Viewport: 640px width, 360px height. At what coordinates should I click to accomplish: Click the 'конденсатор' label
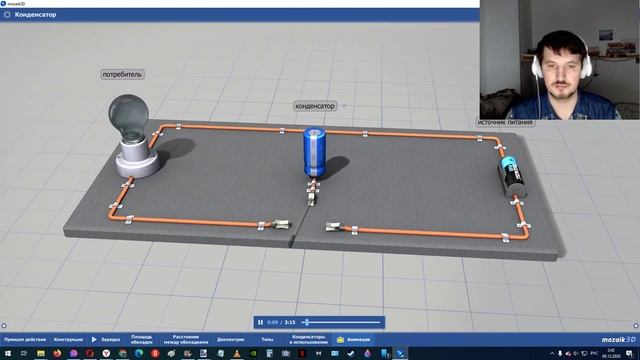[315, 106]
